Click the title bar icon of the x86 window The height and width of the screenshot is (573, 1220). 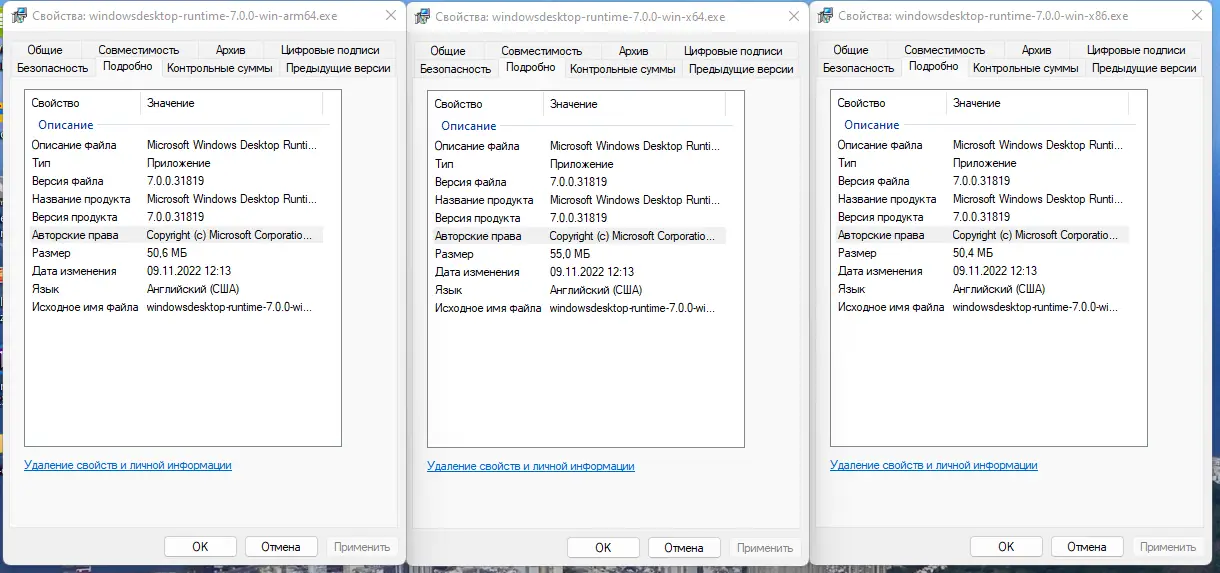(x=826, y=16)
